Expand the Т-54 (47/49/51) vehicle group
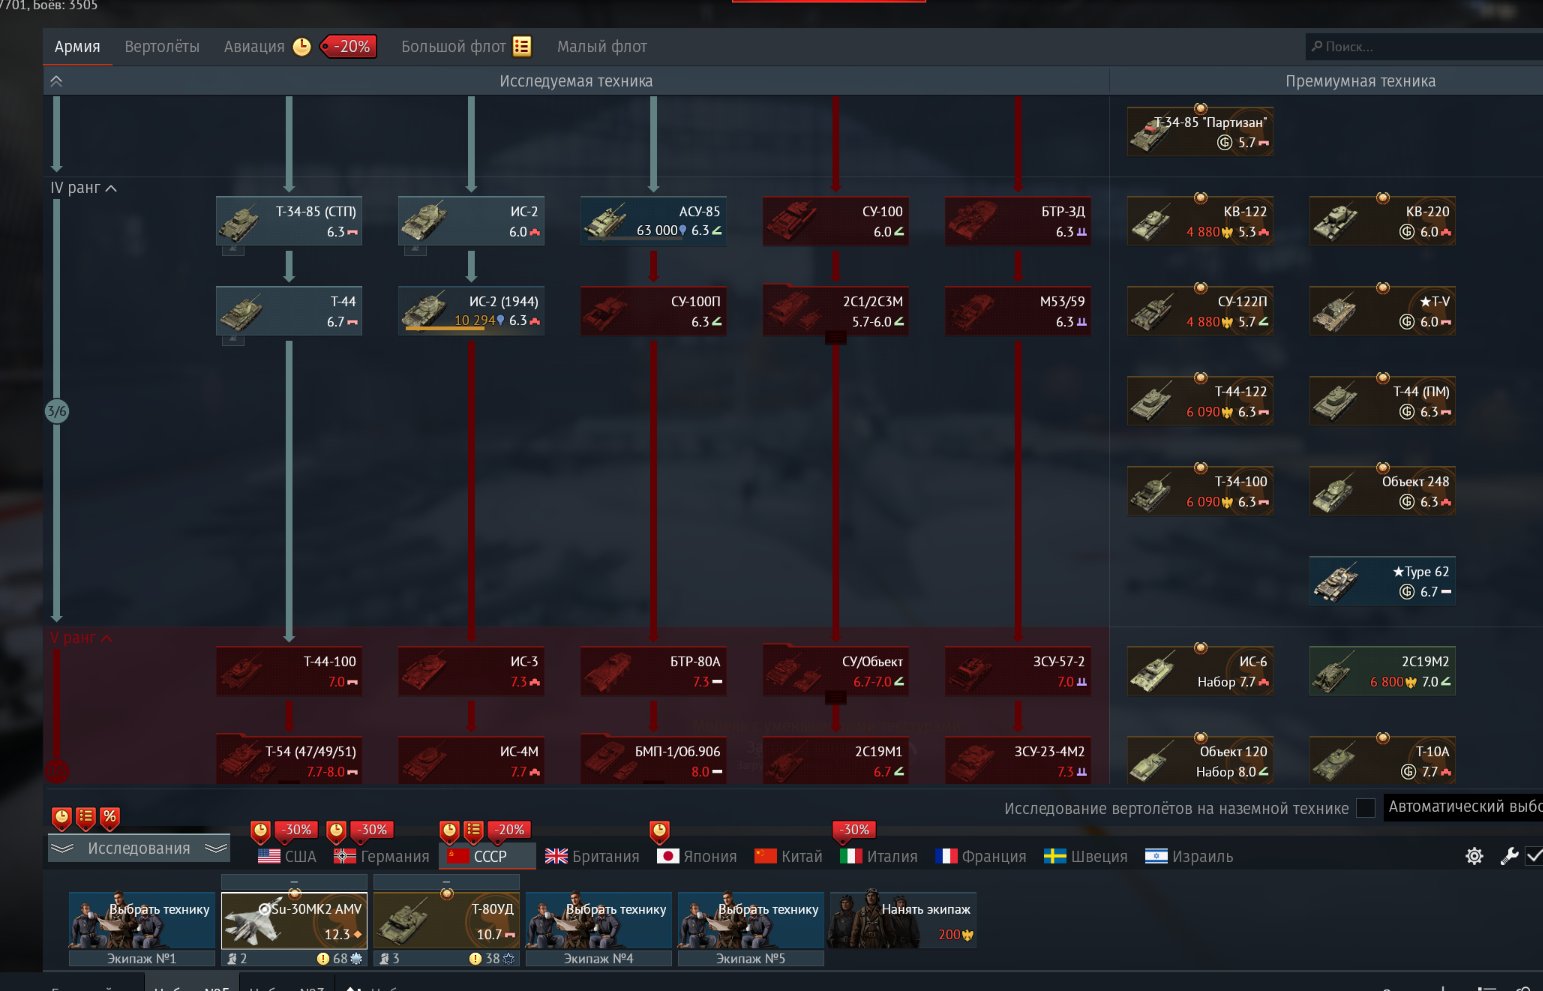Screen dimensions: 1543x991 point(289,761)
